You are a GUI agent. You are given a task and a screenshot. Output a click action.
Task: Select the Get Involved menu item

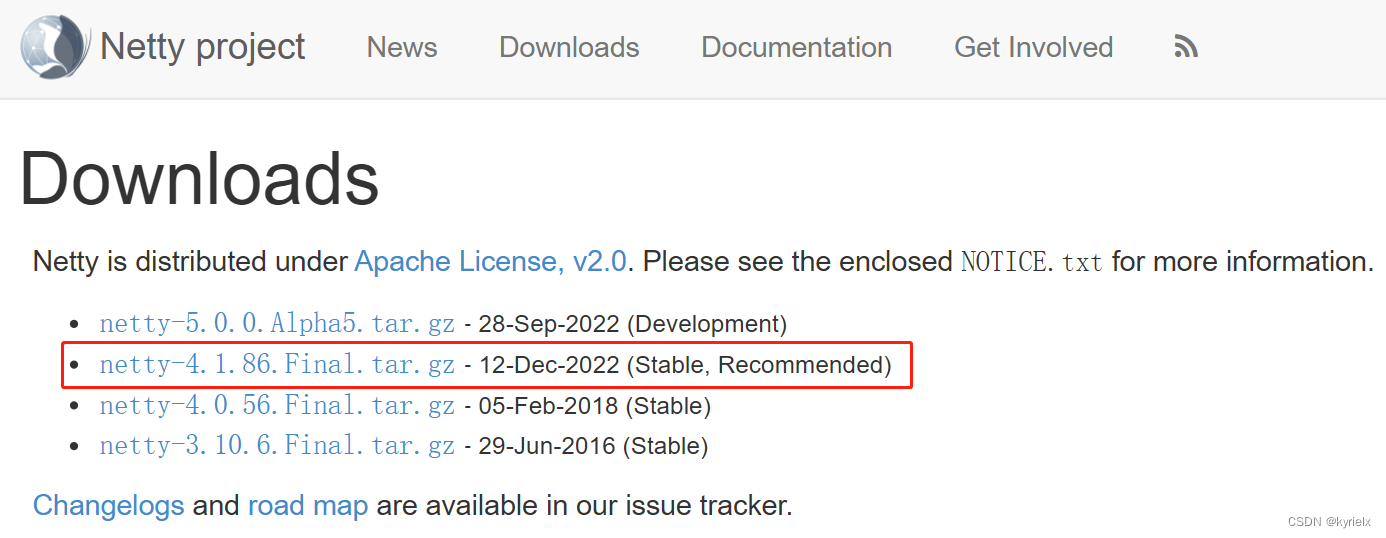coord(1033,47)
